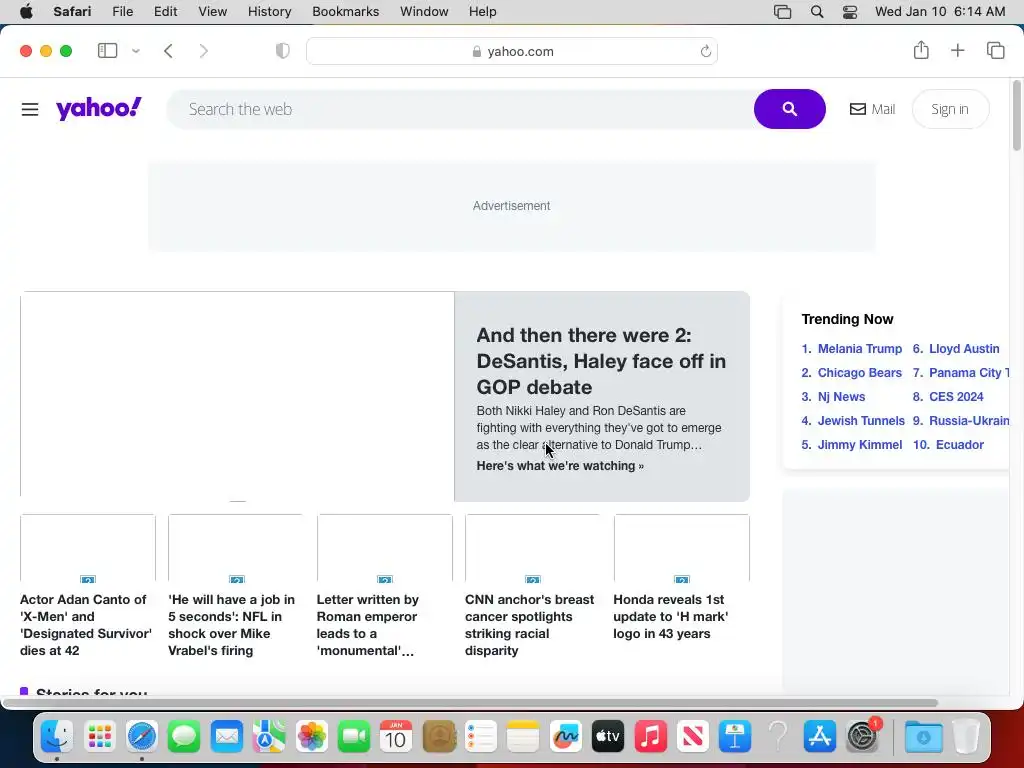Open Finder from the Dock
1024x768 pixels.
[x=57, y=737]
